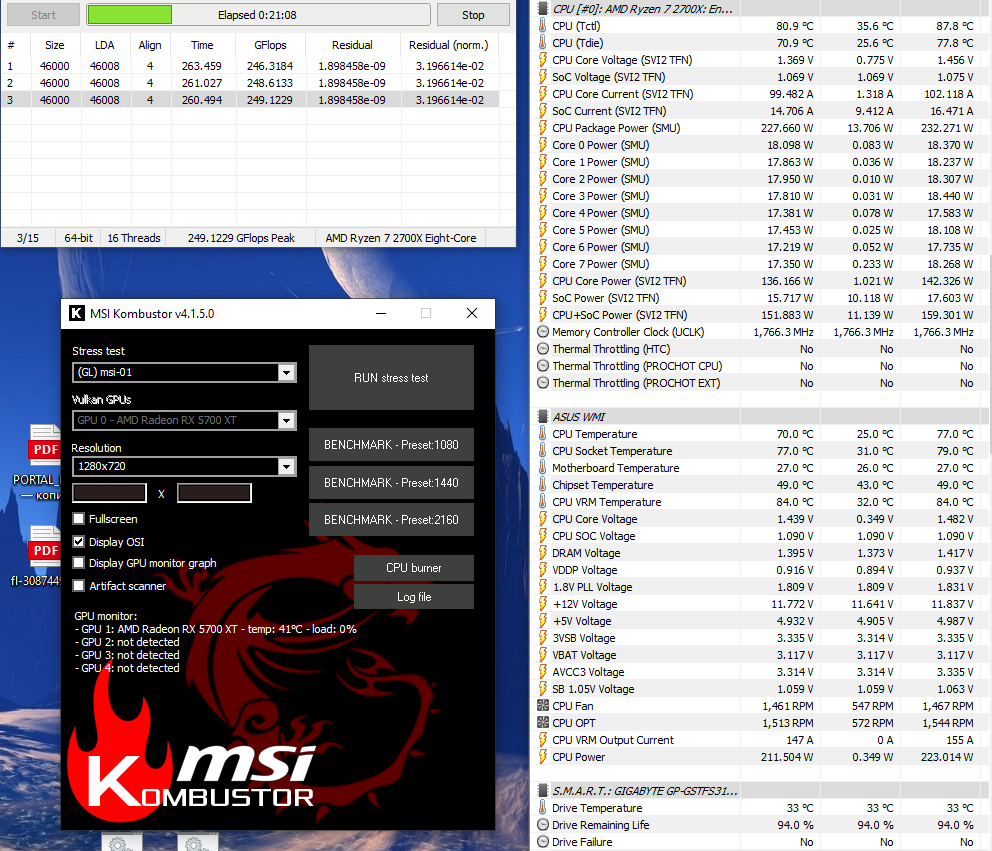Image resolution: width=992 pixels, height=851 pixels.
Task: Click thermometer icon beside Drive Temperature
Action: [x=543, y=808]
